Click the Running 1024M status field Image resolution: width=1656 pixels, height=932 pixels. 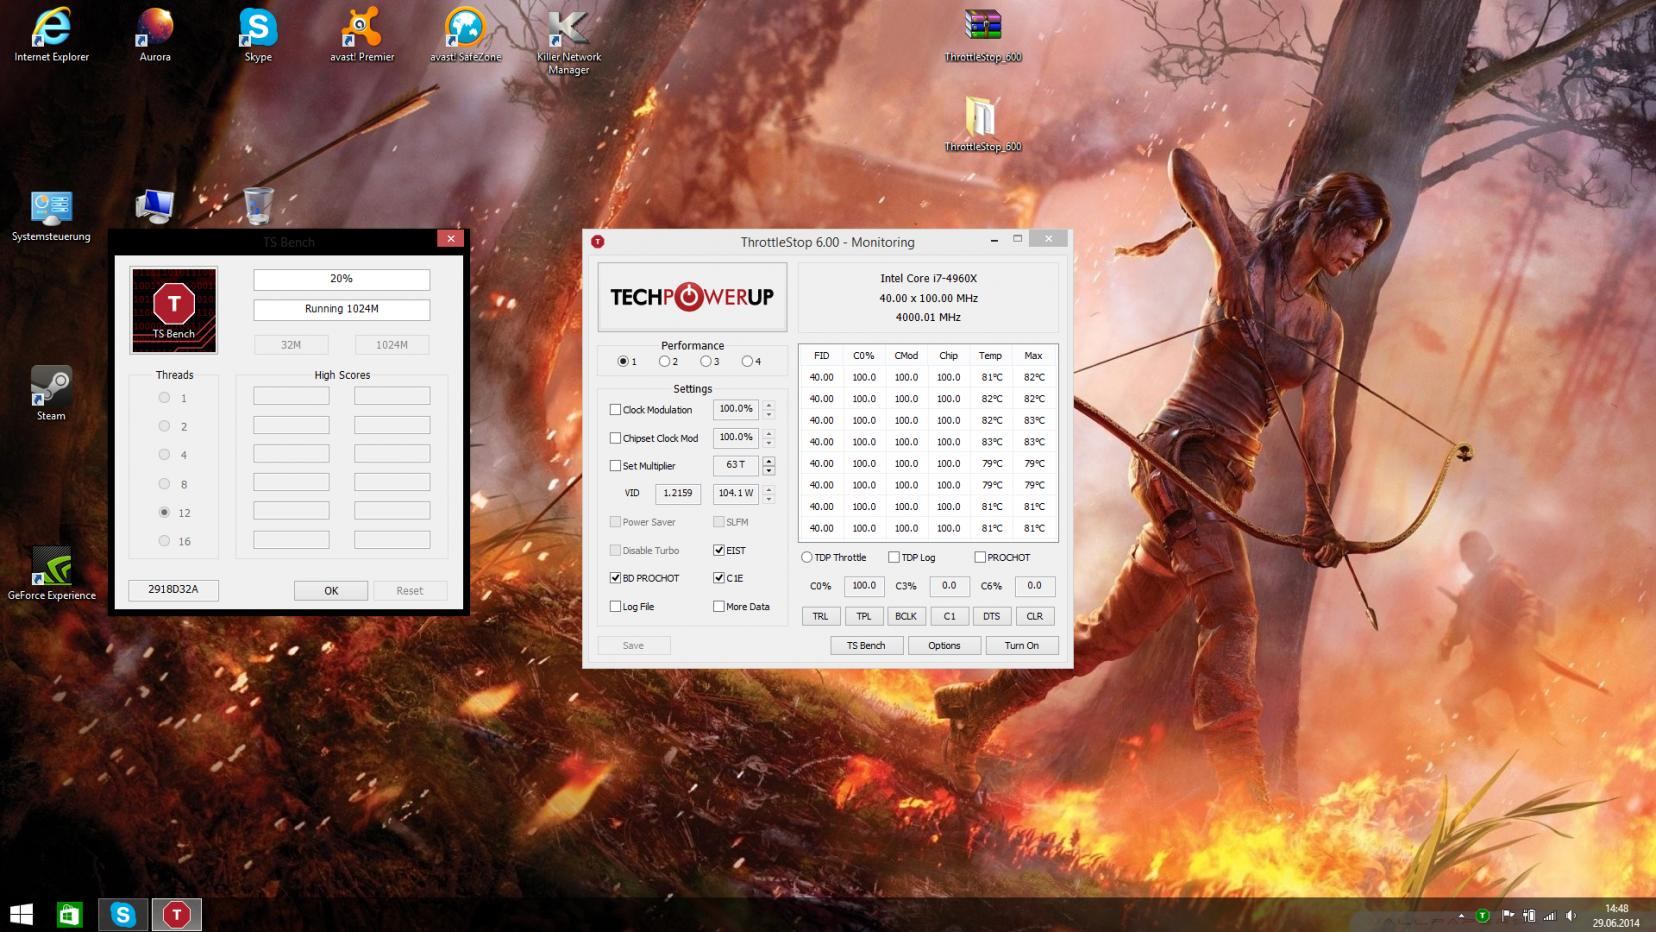(341, 309)
